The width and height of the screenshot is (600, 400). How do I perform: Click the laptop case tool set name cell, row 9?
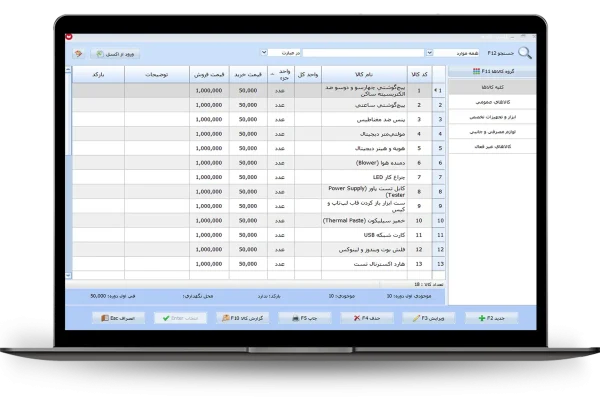(364, 206)
